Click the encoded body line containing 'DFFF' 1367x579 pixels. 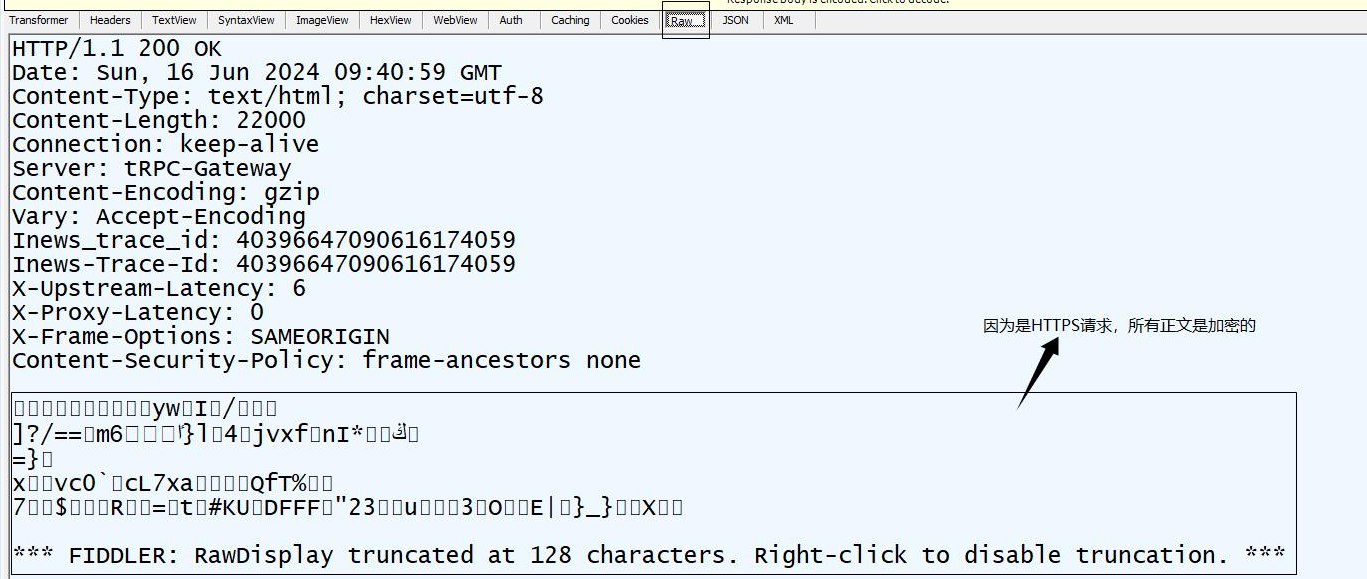(x=348, y=507)
